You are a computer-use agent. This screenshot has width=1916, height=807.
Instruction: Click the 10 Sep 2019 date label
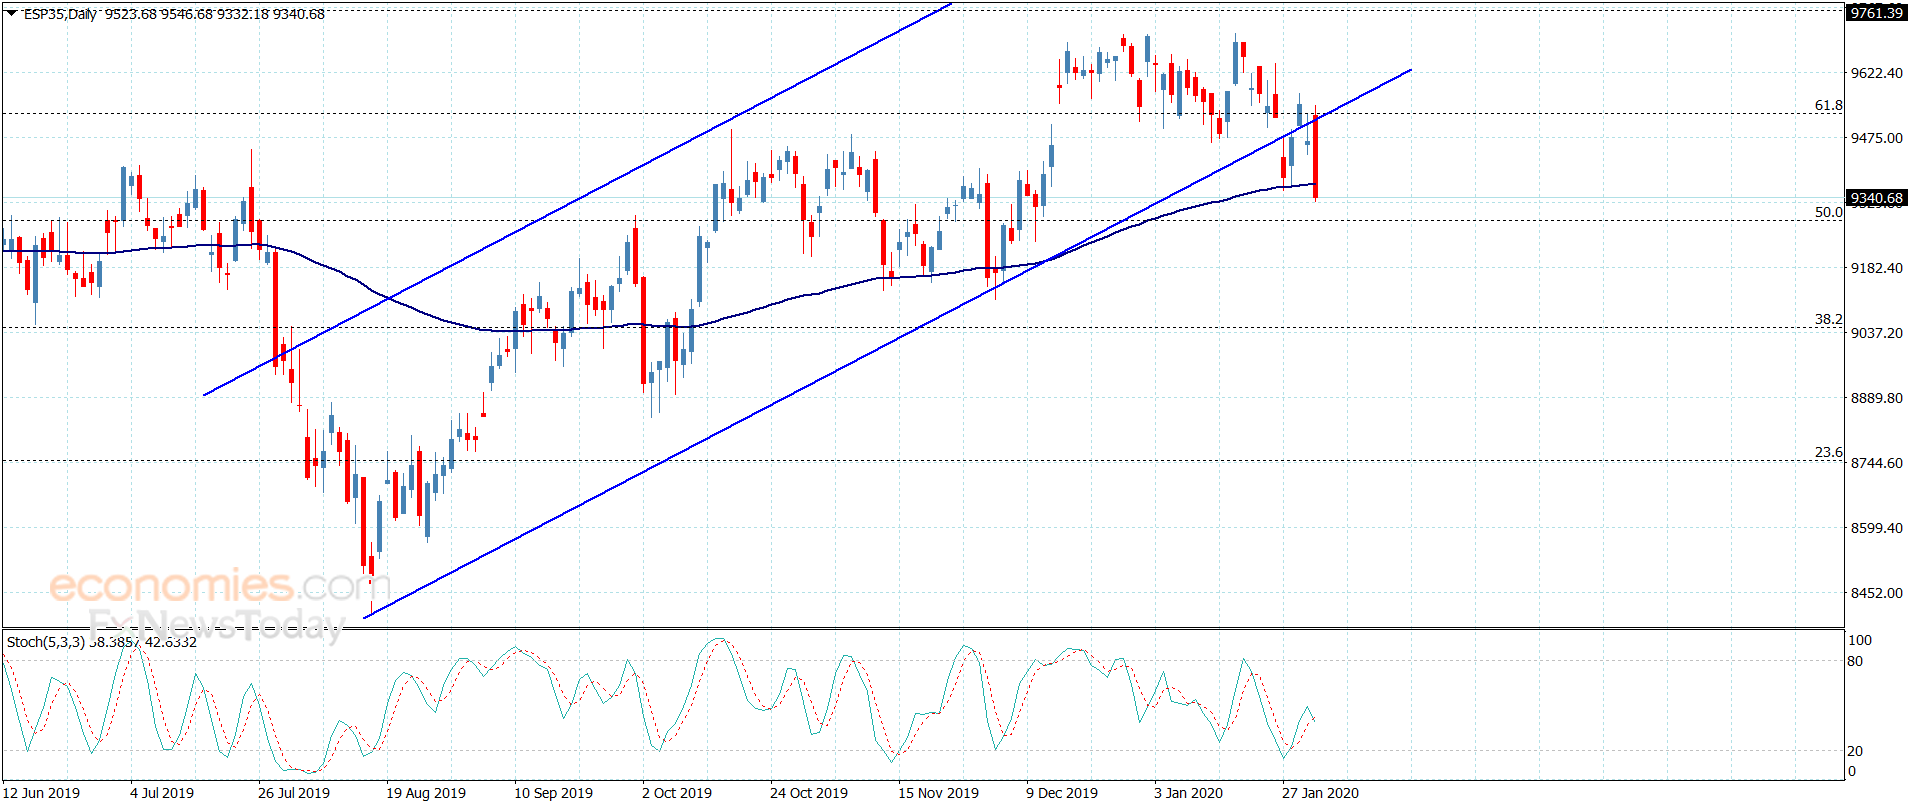click(553, 793)
